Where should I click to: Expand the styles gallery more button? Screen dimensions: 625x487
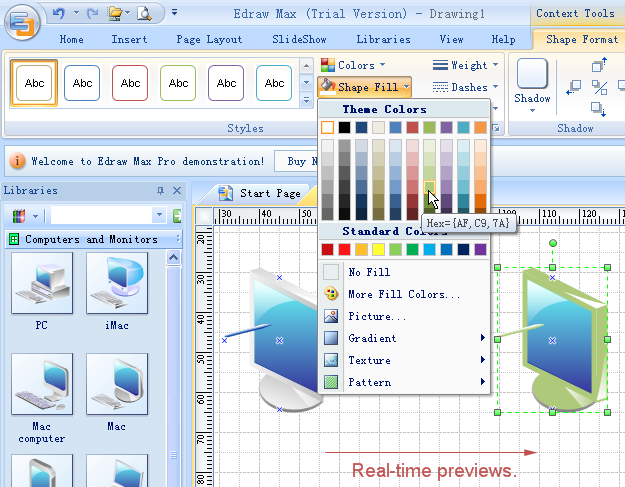click(306, 100)
